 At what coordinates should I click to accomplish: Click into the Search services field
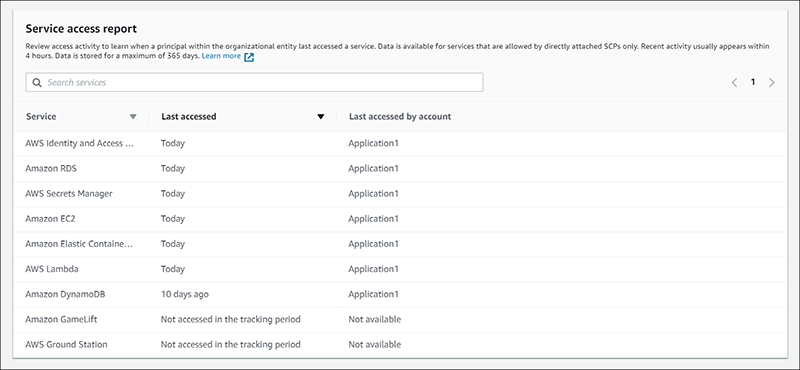click(x=254, y=83)
